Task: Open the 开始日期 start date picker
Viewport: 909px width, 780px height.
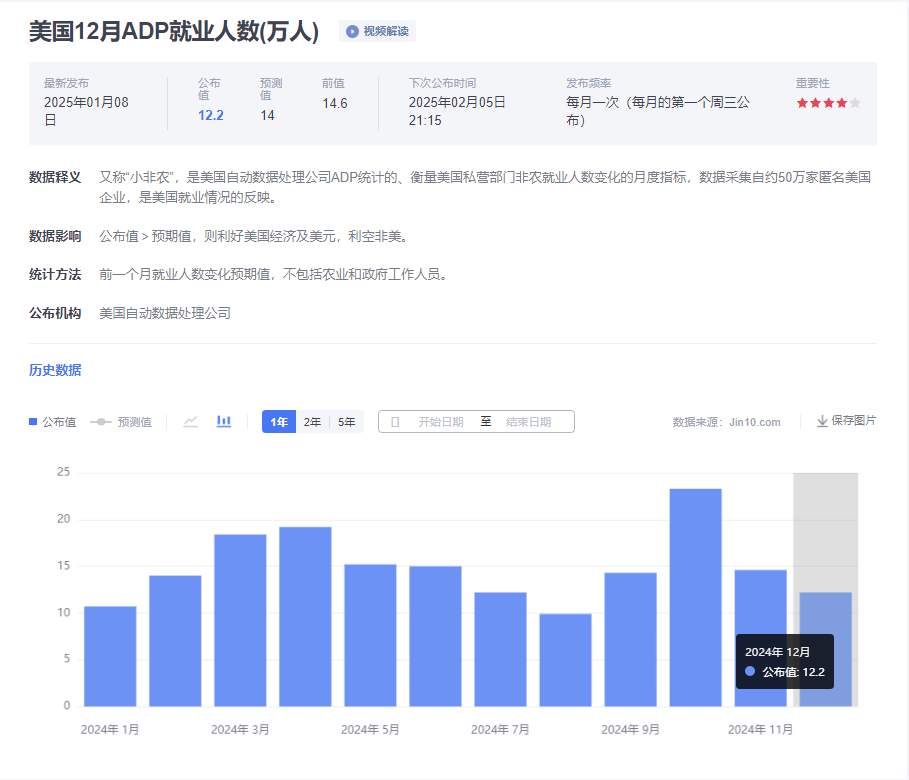Action: [x=440, y=422]
